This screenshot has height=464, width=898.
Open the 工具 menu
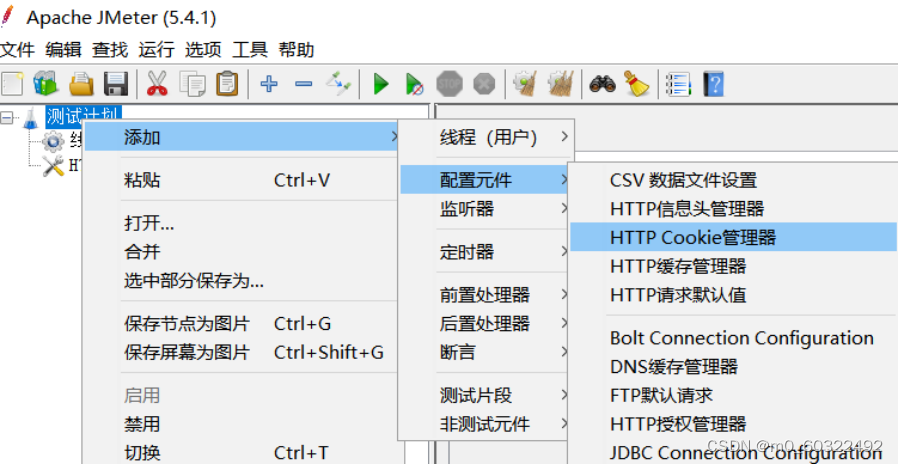coord(250,50)
